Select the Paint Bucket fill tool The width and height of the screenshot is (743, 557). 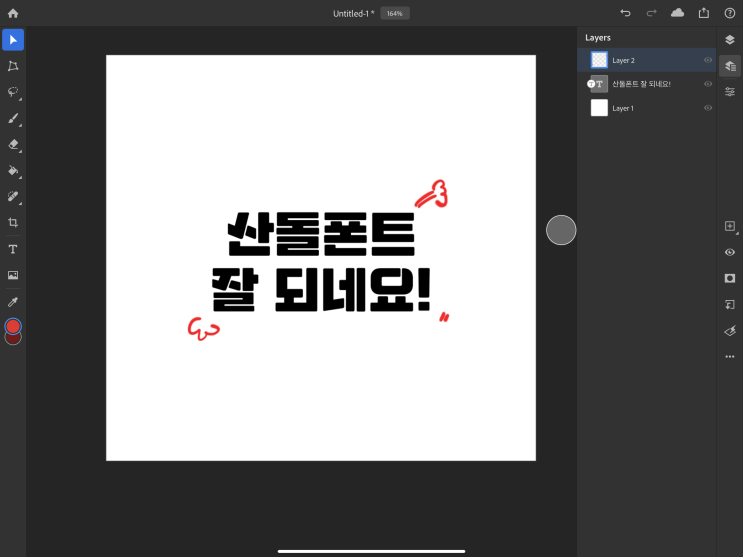(x=13, y=170)
